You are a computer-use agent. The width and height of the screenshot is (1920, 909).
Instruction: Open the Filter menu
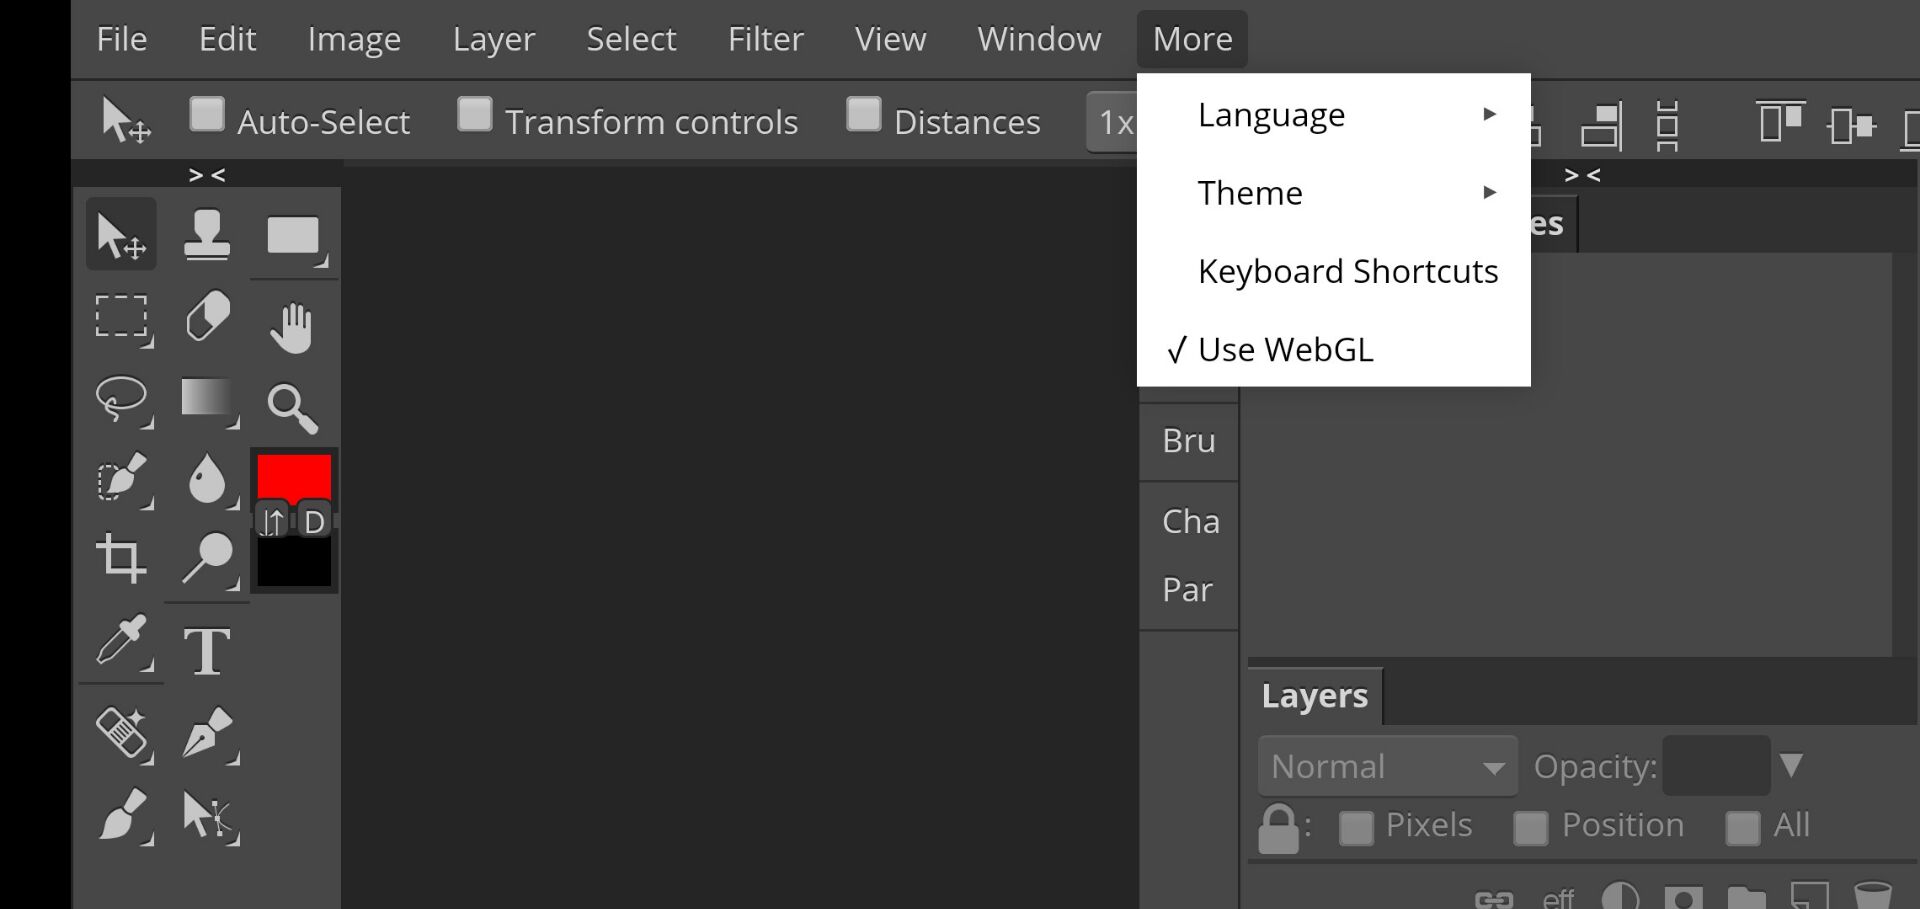766,39
